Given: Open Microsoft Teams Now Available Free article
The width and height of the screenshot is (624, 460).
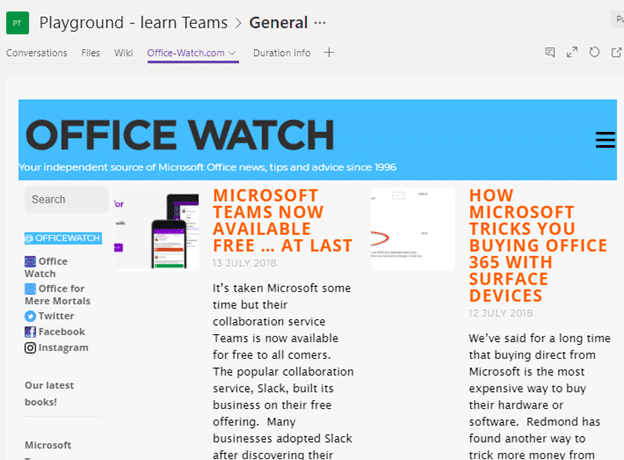Looking at the screenshot, I should point(282,221).
